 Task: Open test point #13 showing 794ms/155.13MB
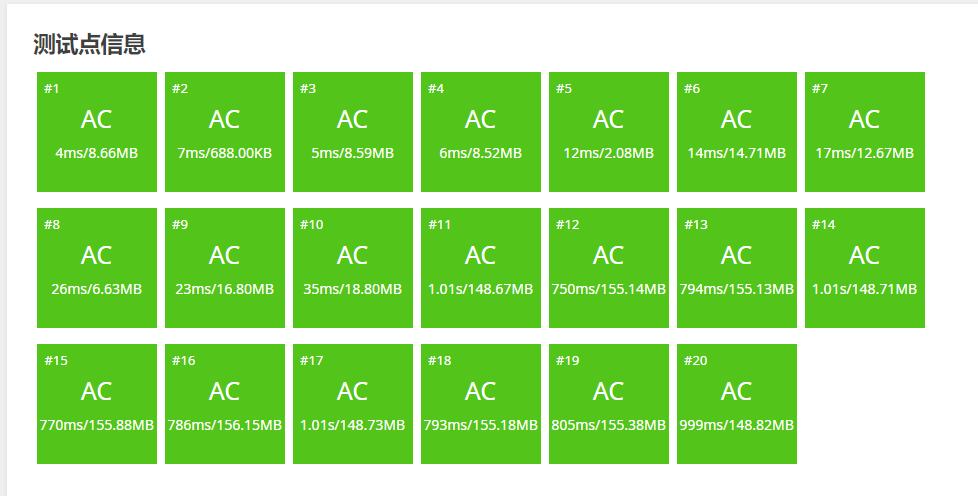click(x=737, y=268)
